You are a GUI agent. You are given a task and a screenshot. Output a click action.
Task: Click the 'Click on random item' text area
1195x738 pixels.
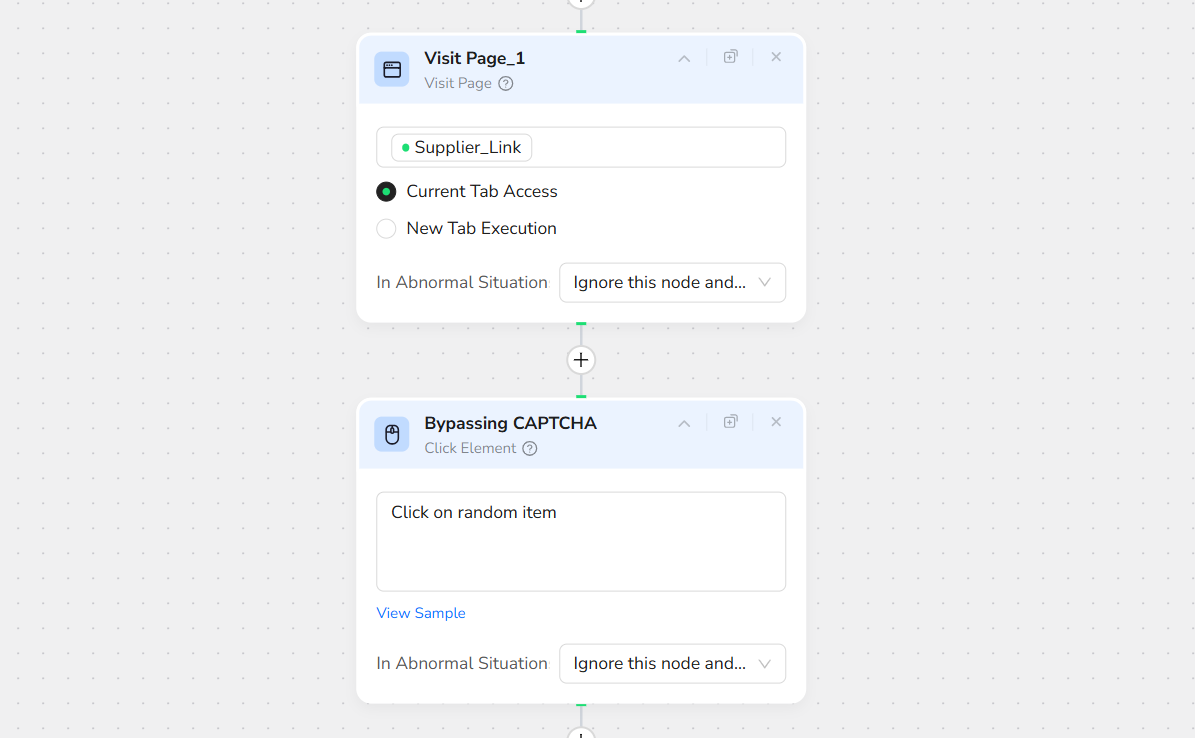pyautogui.click(x=581, y=541)
